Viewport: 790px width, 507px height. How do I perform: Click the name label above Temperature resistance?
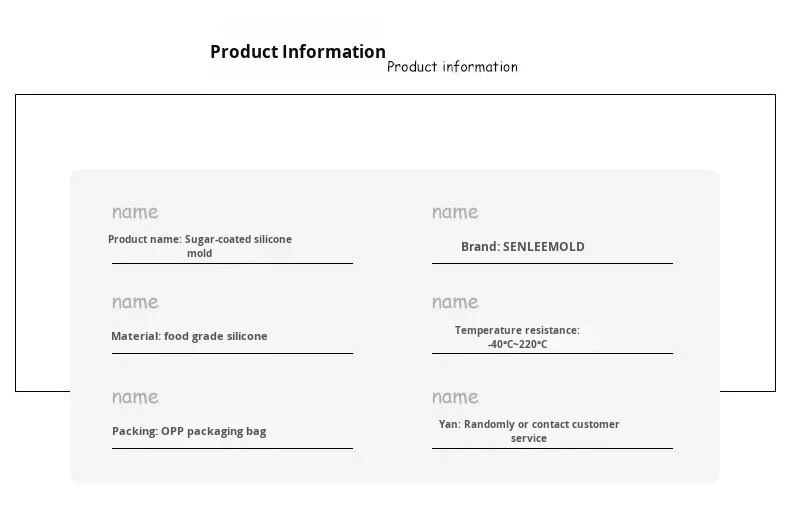click(x=455, y=302)
